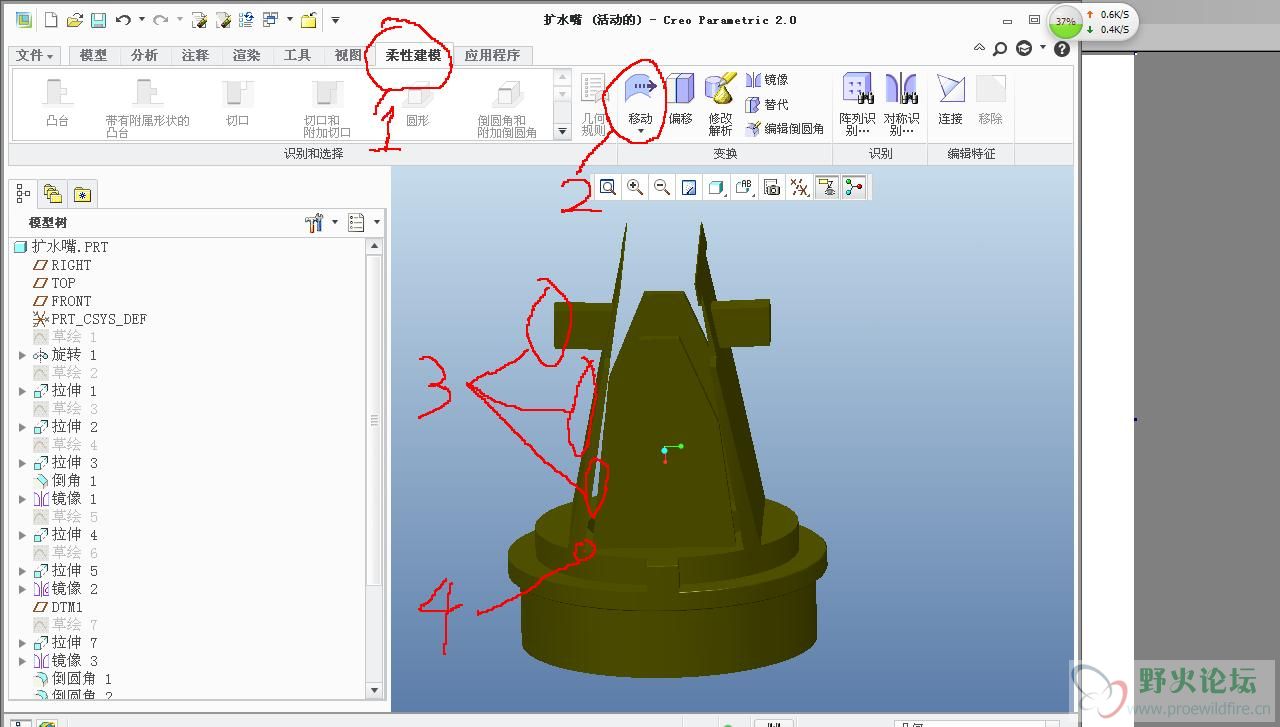Switch to the 分析 (Analysis) tab
This screenshot has width=1280, height=727.
[x=145, y=56]
